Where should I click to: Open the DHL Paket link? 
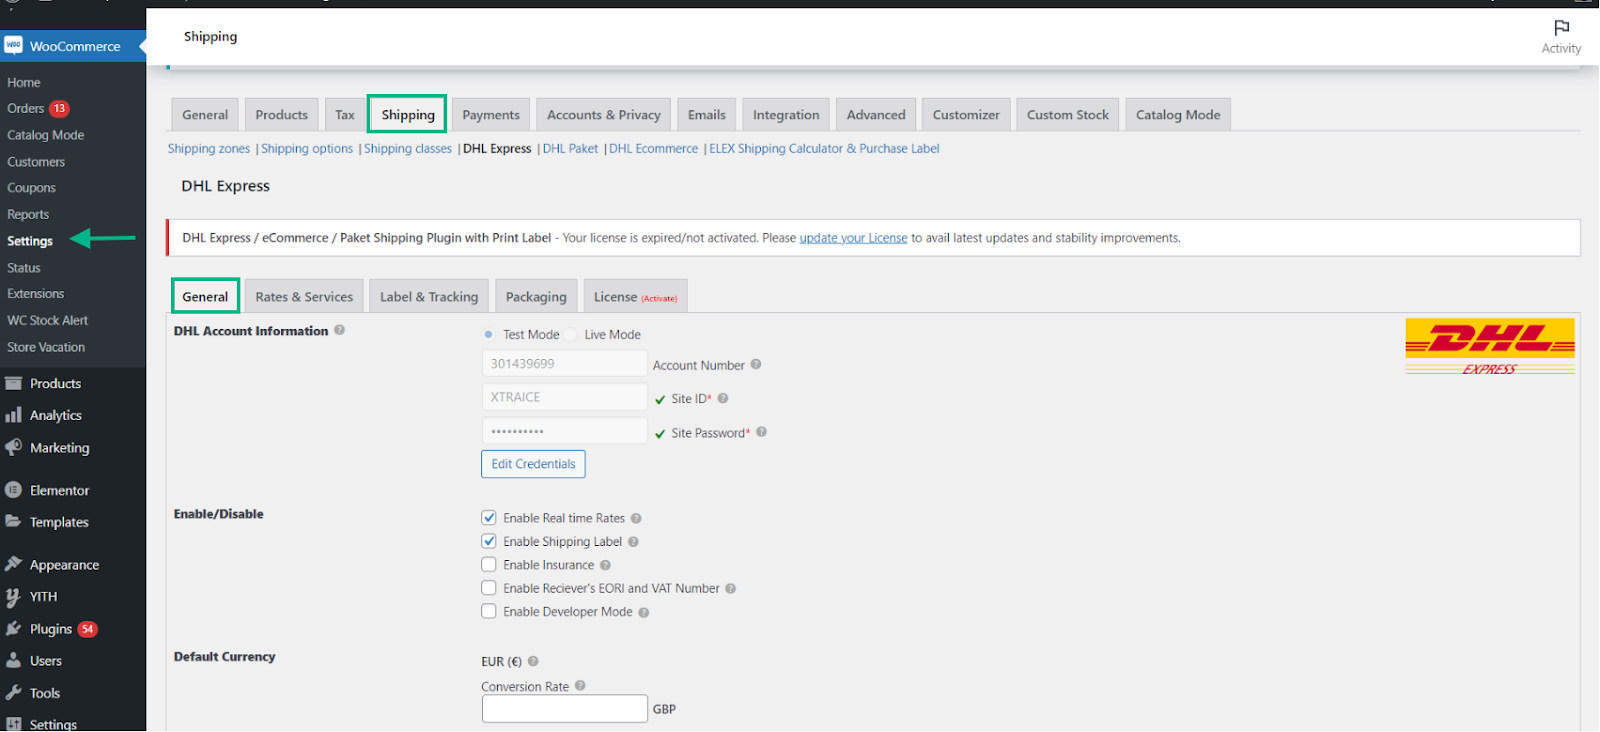pos(570,149)
